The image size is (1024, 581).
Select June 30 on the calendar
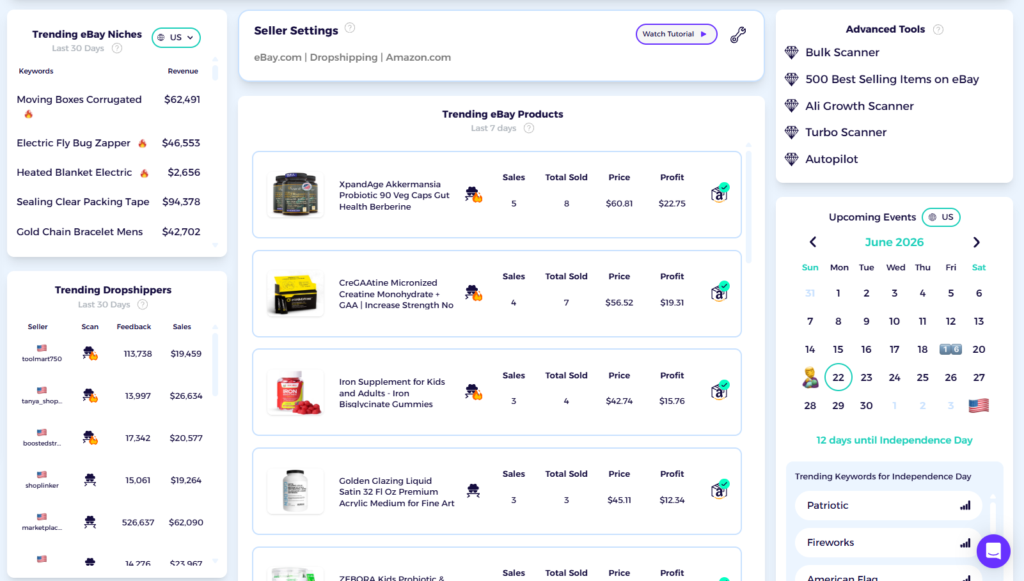[866, 405]
